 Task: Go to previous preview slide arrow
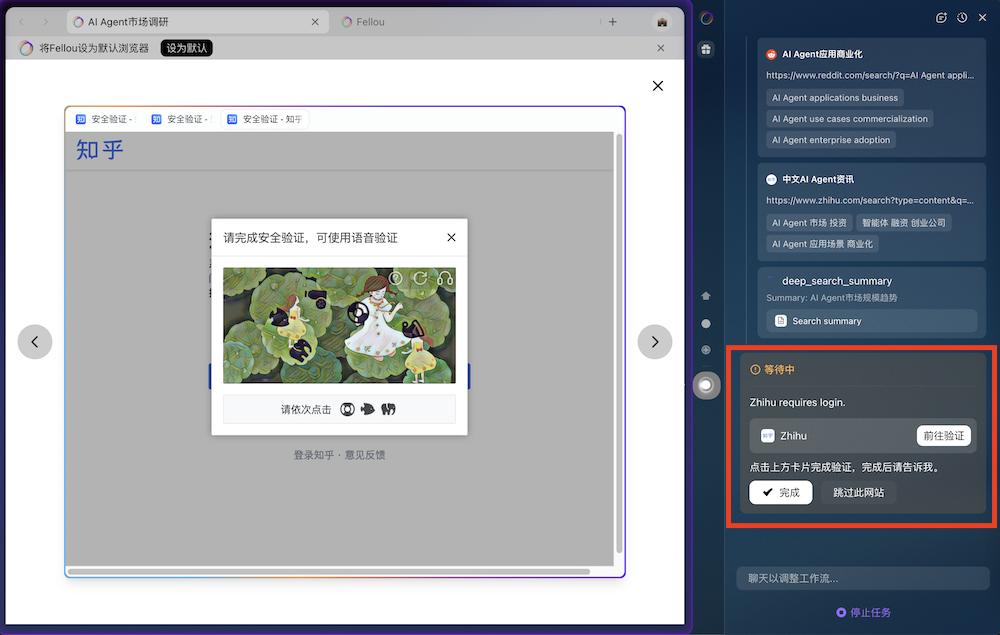click(x=34, y=342)
